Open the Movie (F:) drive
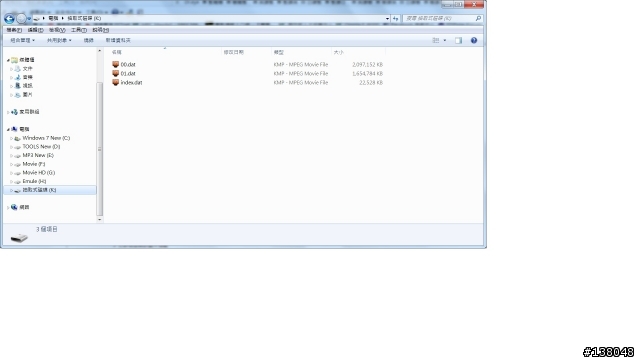Screen dimensions: 640x360 [34, 164]
